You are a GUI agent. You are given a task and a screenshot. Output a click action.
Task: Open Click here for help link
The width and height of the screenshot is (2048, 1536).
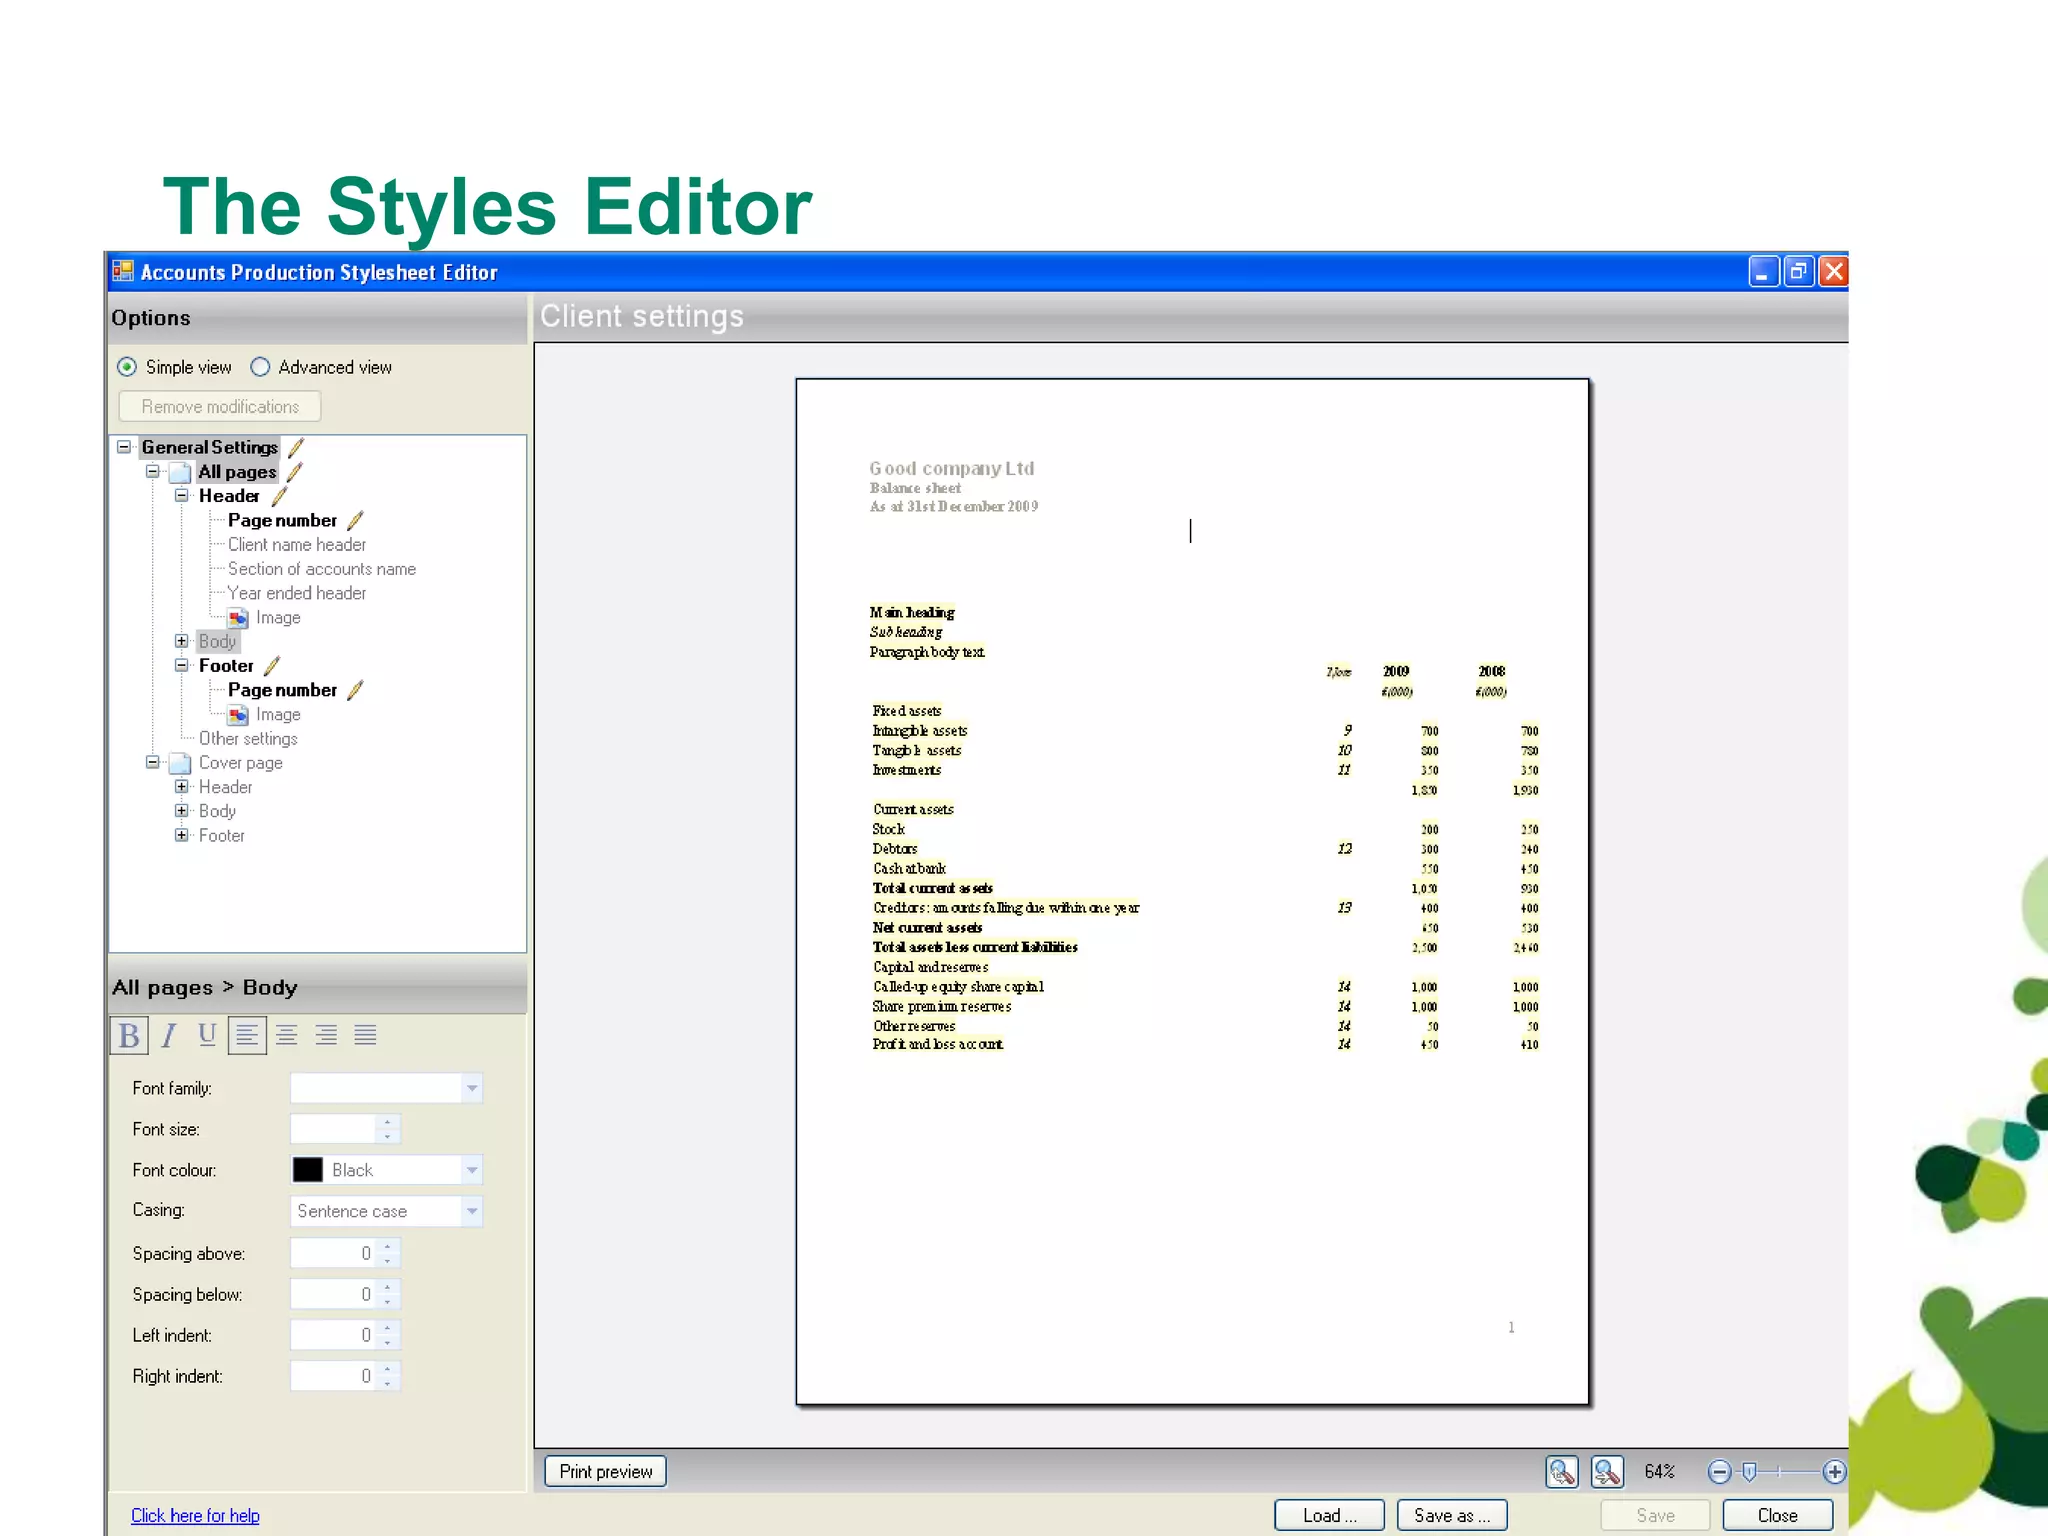point(195,1516)
